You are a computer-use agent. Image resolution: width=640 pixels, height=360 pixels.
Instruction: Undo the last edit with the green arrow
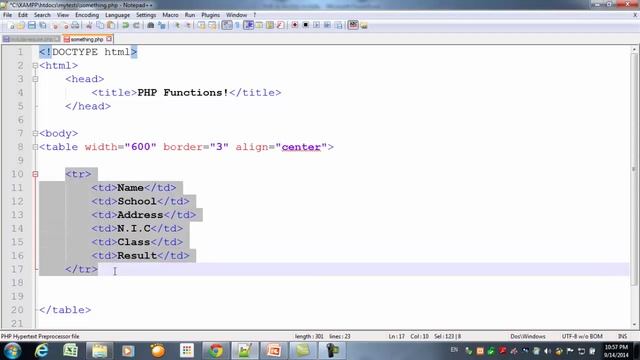(125, 25)
